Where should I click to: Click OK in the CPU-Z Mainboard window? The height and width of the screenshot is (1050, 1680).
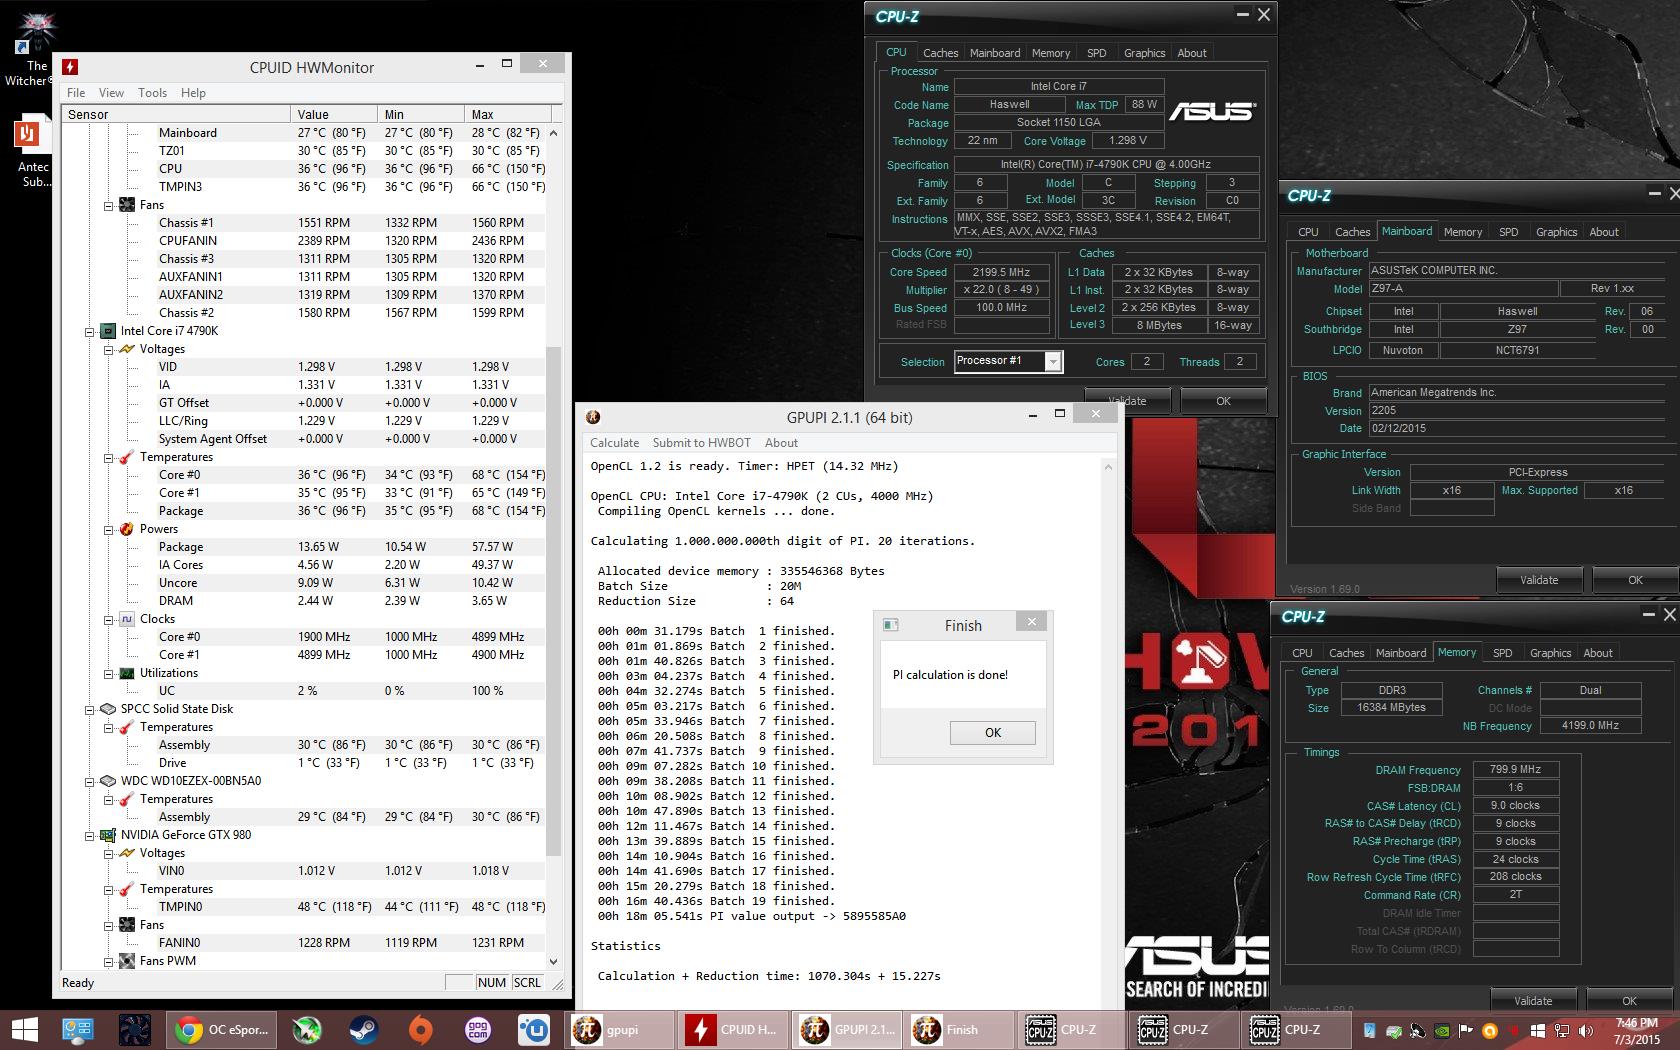[x=1635, y=580]
